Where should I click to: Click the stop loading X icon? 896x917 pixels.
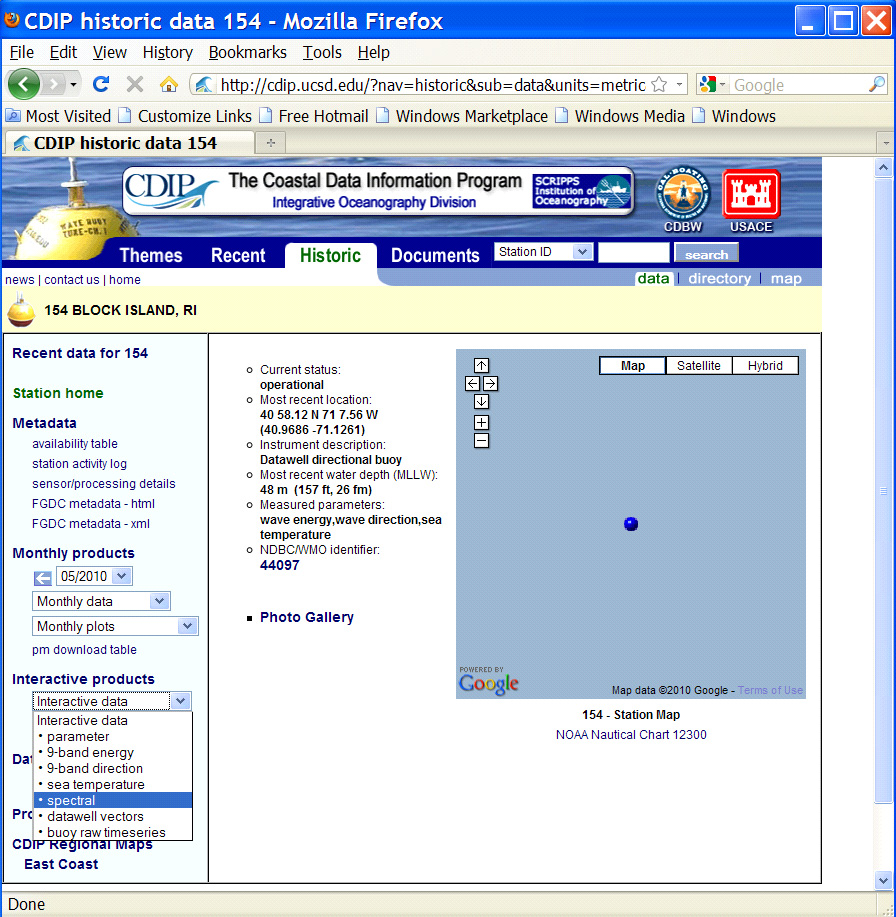135,85
